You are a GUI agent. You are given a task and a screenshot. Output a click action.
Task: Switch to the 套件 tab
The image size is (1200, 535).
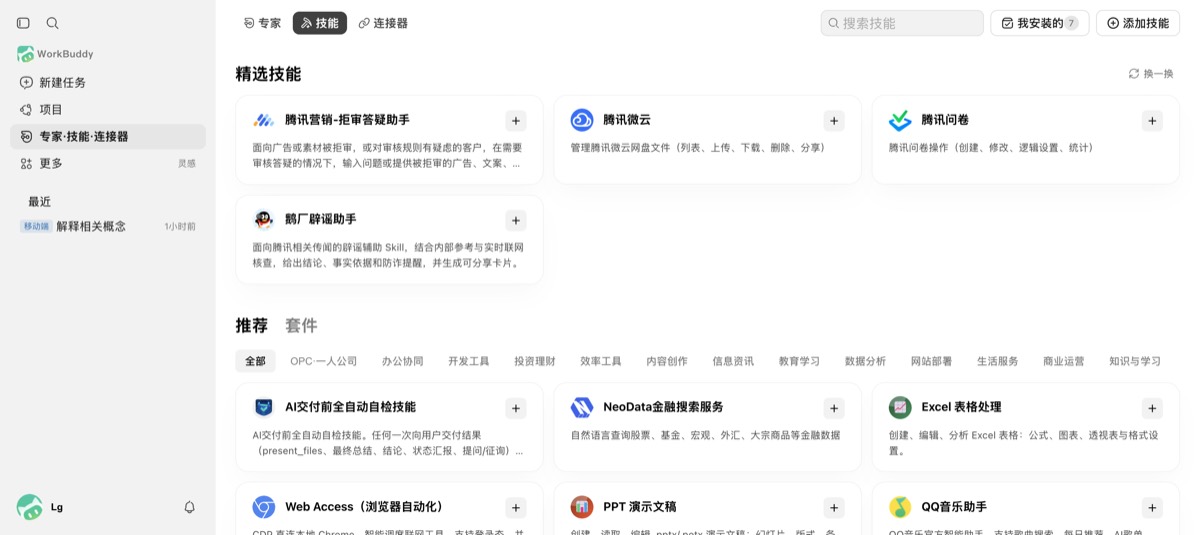301,325
